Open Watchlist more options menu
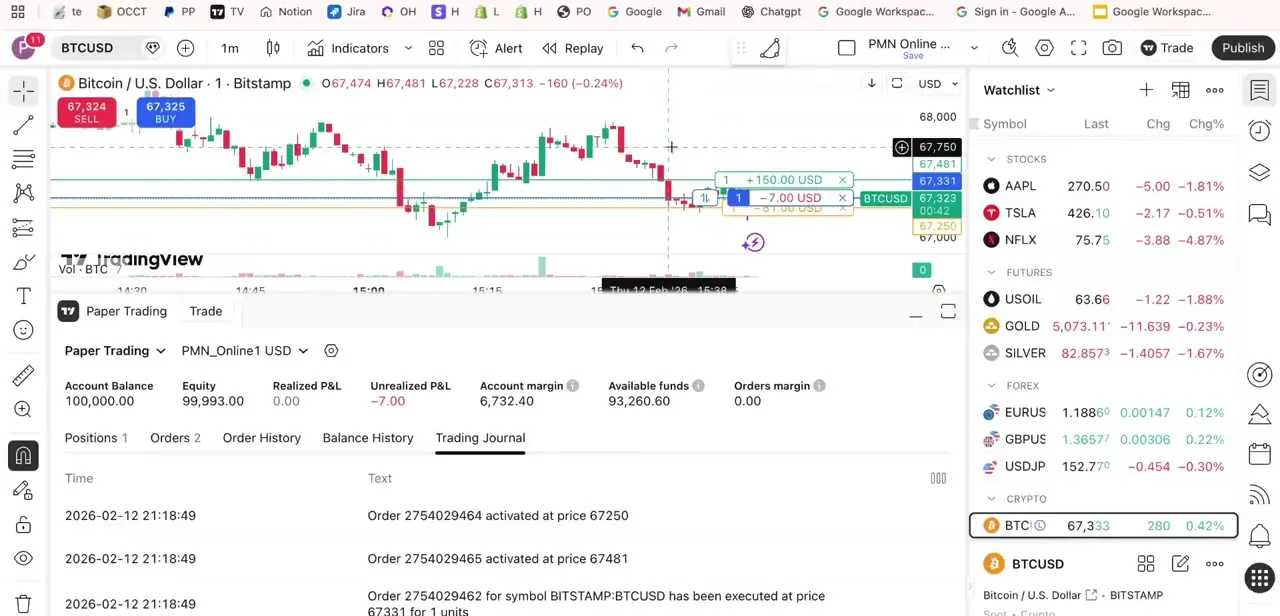This screenshot has width=1280, height=616. (1214, 90)
